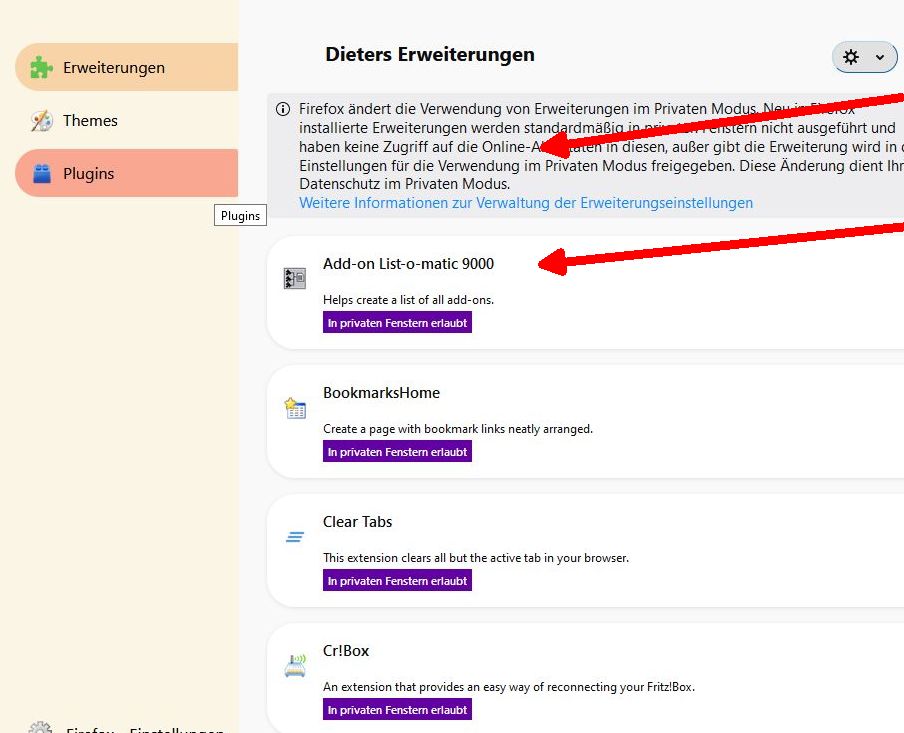Click private windows badge under Add-on List-o-matic 9000

pos(397,323)
